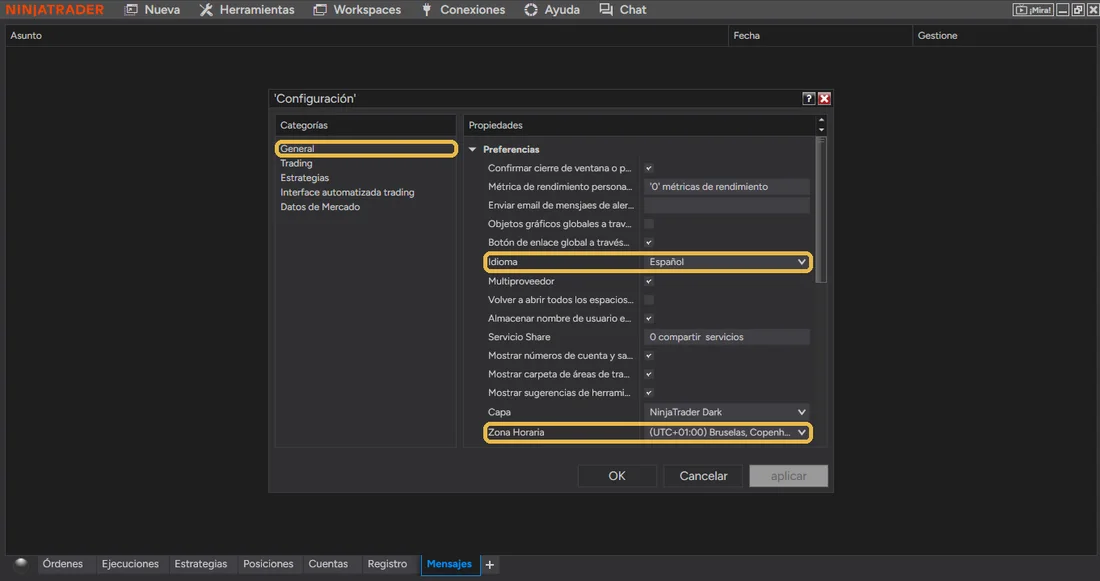
Task: Click the Enviar email de mensajes field
Action: click(x=727, y=206)
